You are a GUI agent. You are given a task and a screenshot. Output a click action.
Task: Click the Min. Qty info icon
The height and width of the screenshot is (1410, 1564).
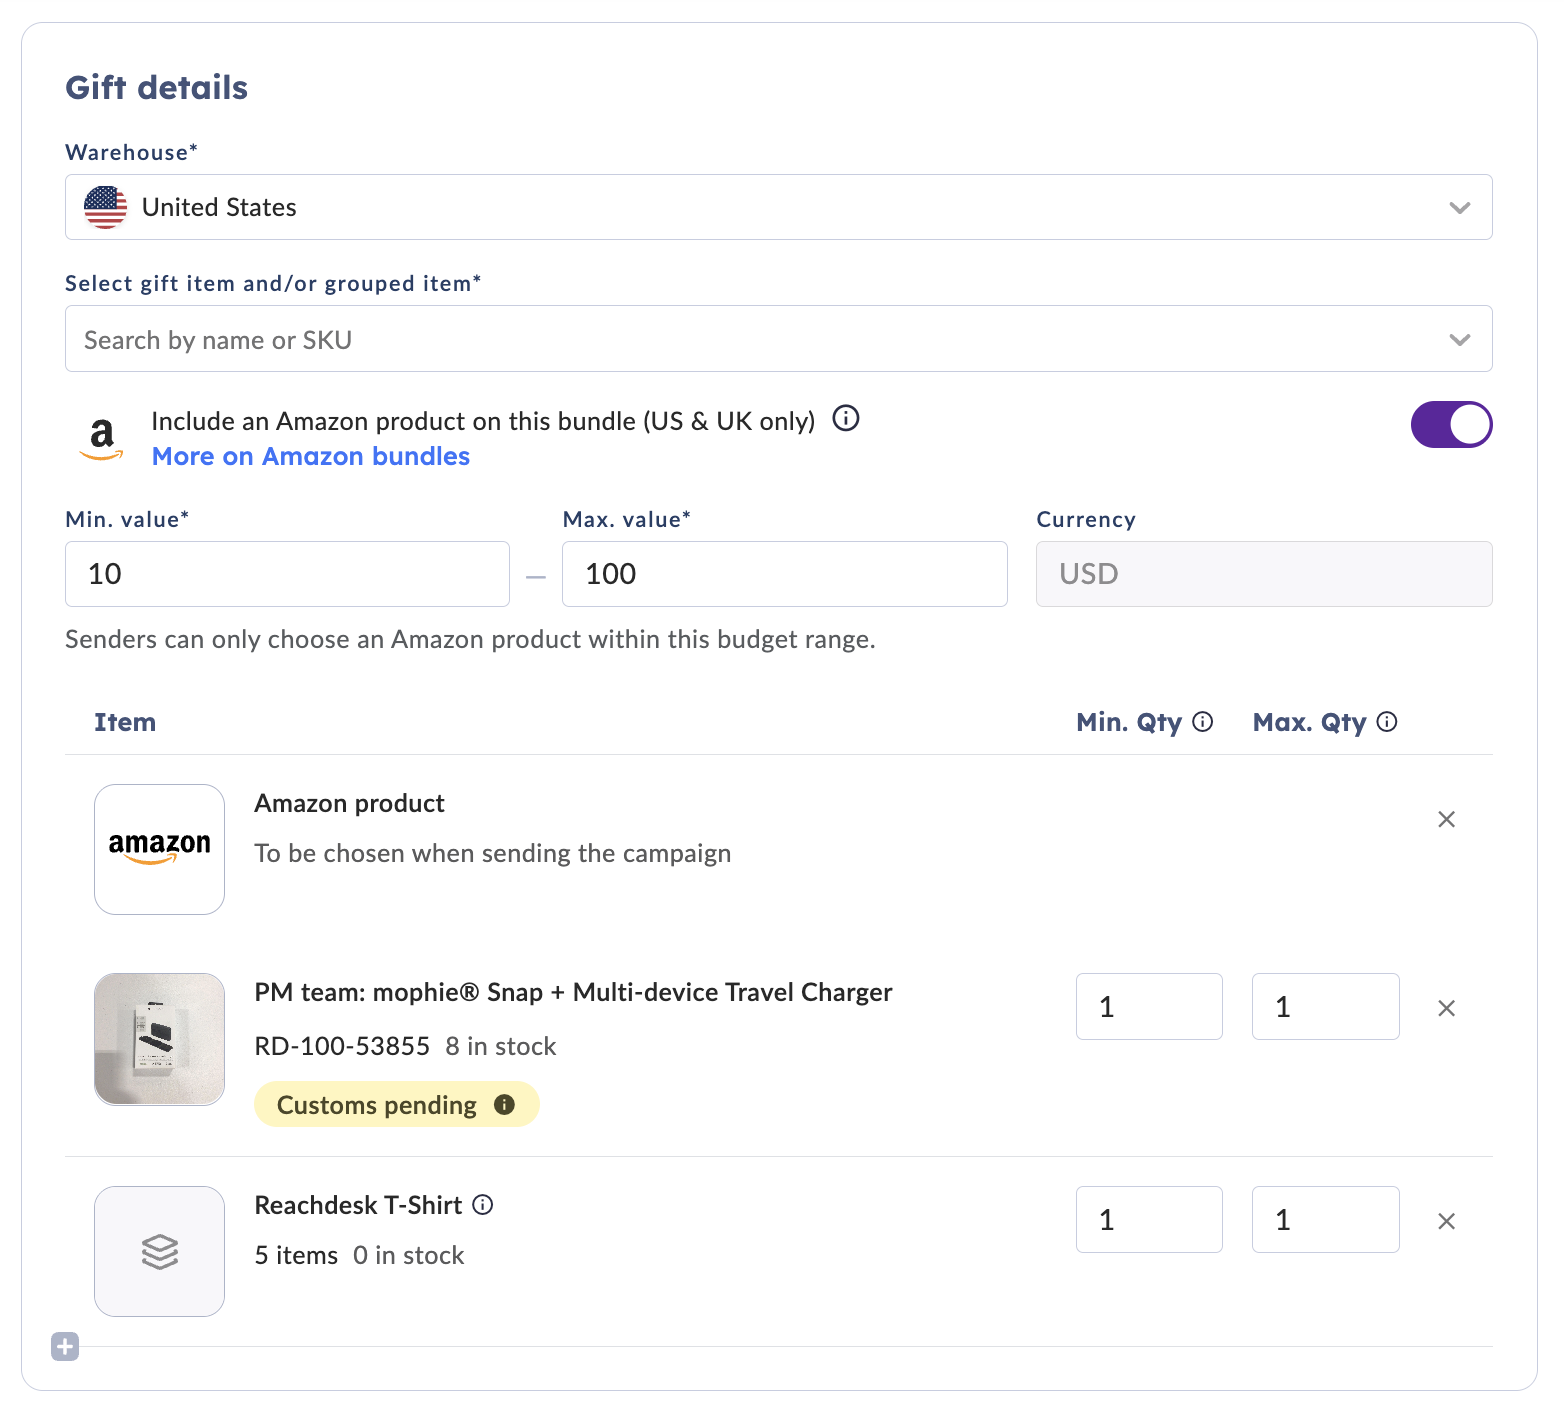point(1203,722)
